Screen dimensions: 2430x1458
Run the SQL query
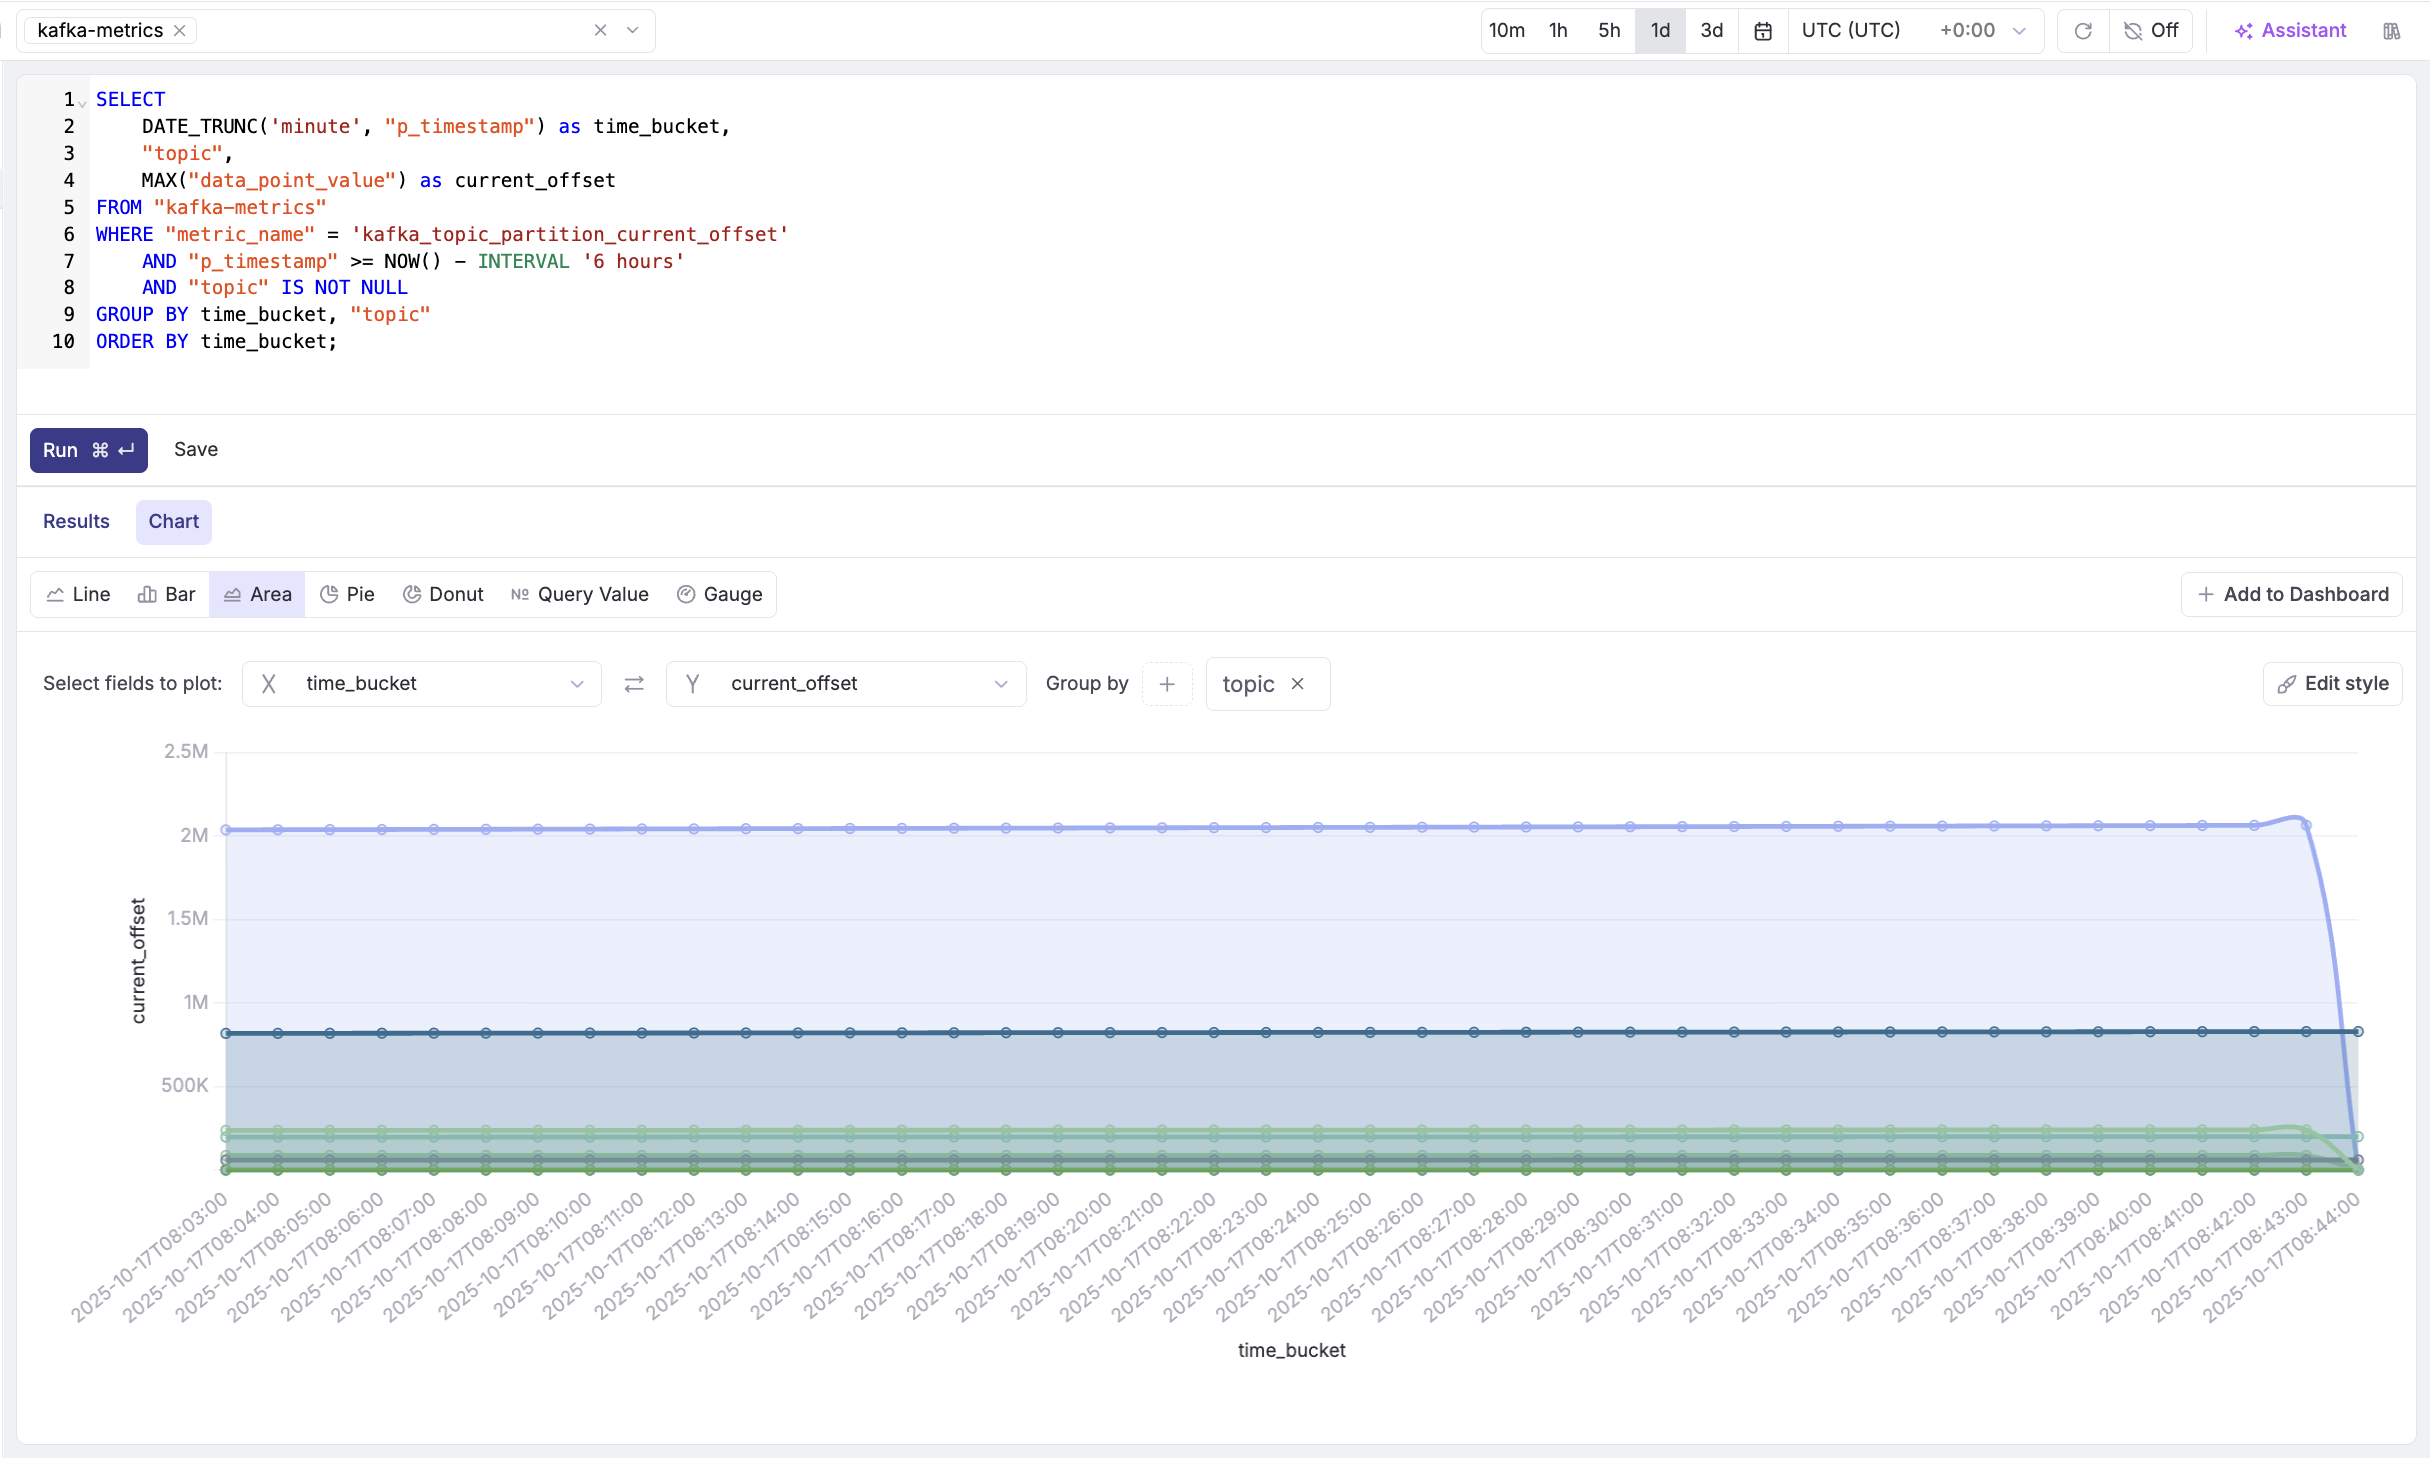(88, 450)
